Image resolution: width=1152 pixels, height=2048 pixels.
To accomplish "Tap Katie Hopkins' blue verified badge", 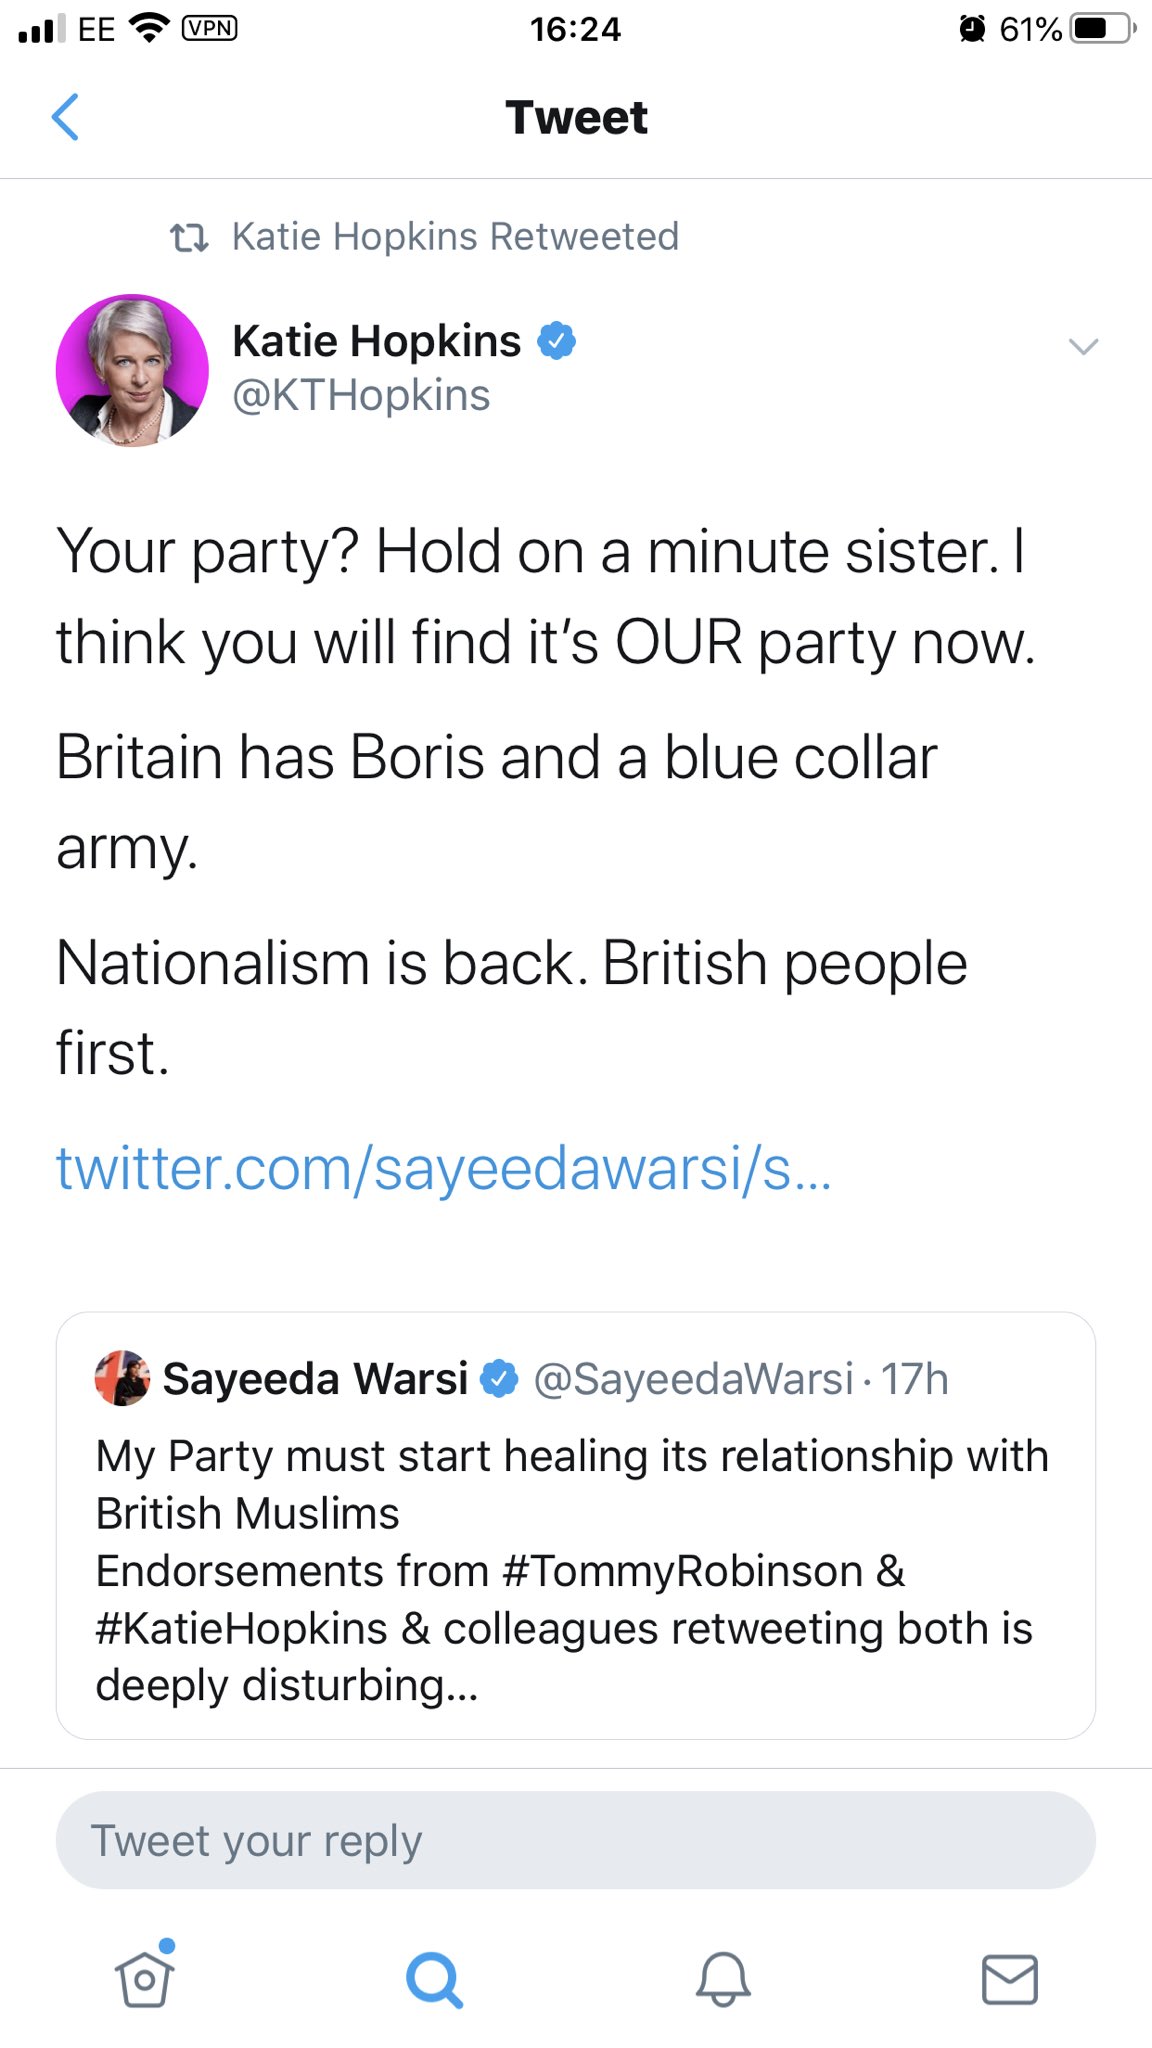I will pyautogui.click(x=557, y=341).
